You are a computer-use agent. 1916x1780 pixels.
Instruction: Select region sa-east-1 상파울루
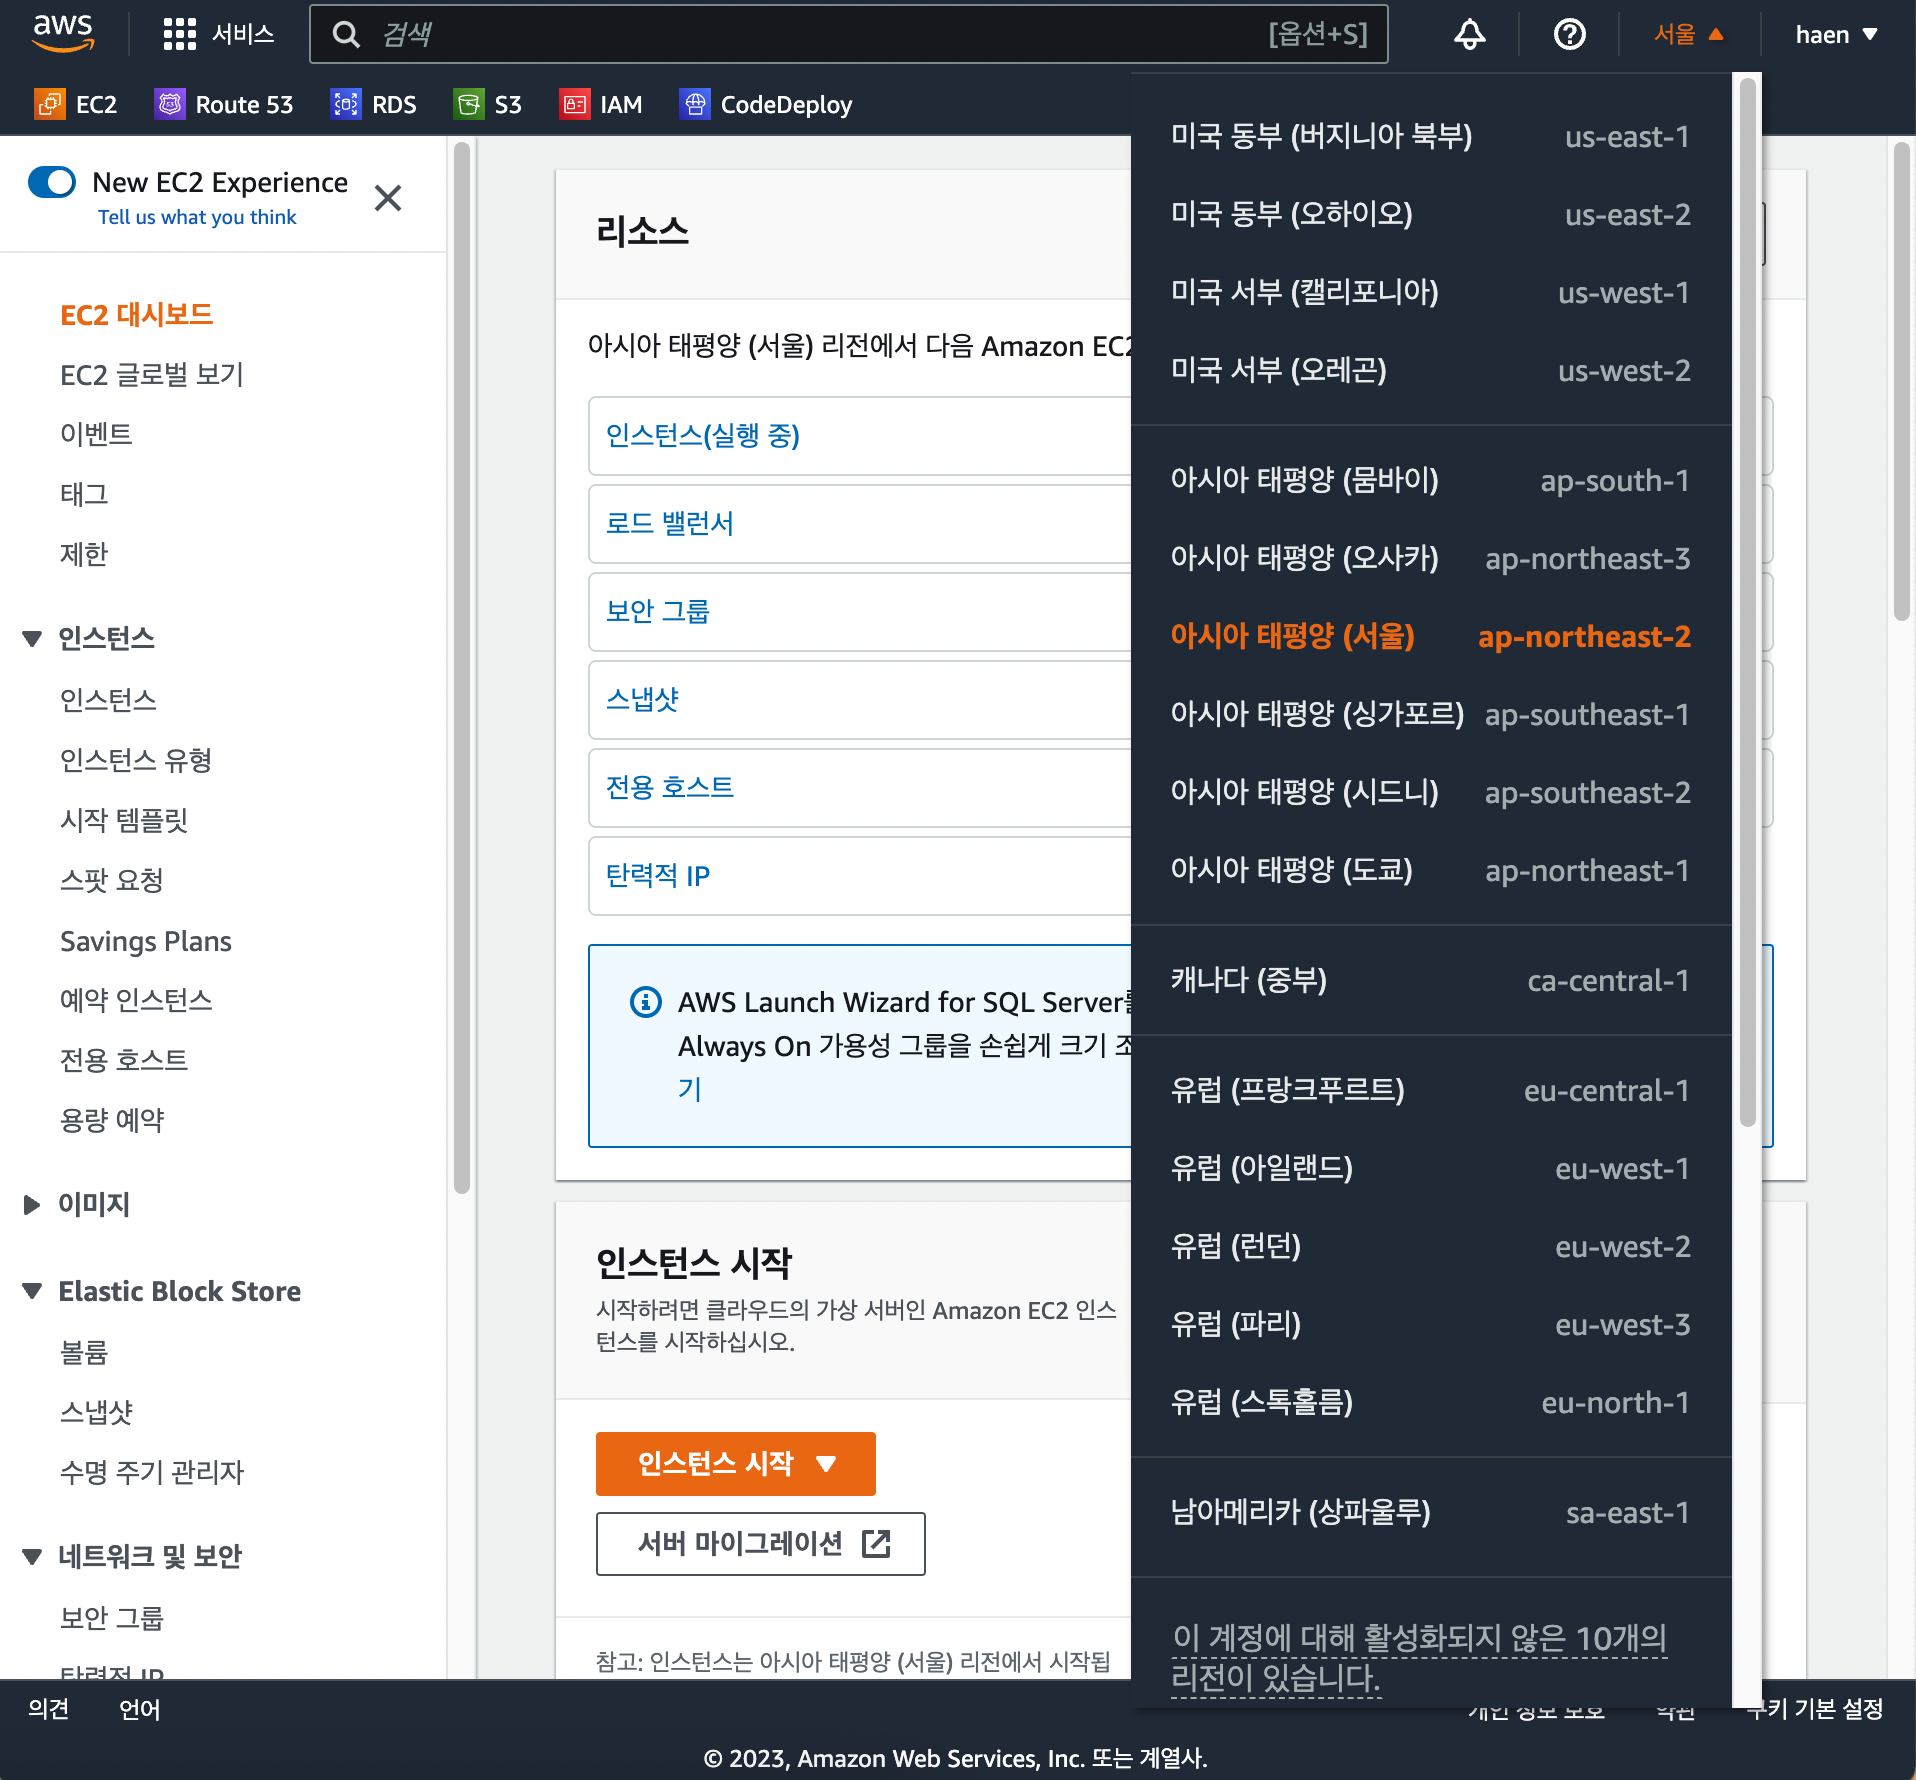click(1431, 1512)
